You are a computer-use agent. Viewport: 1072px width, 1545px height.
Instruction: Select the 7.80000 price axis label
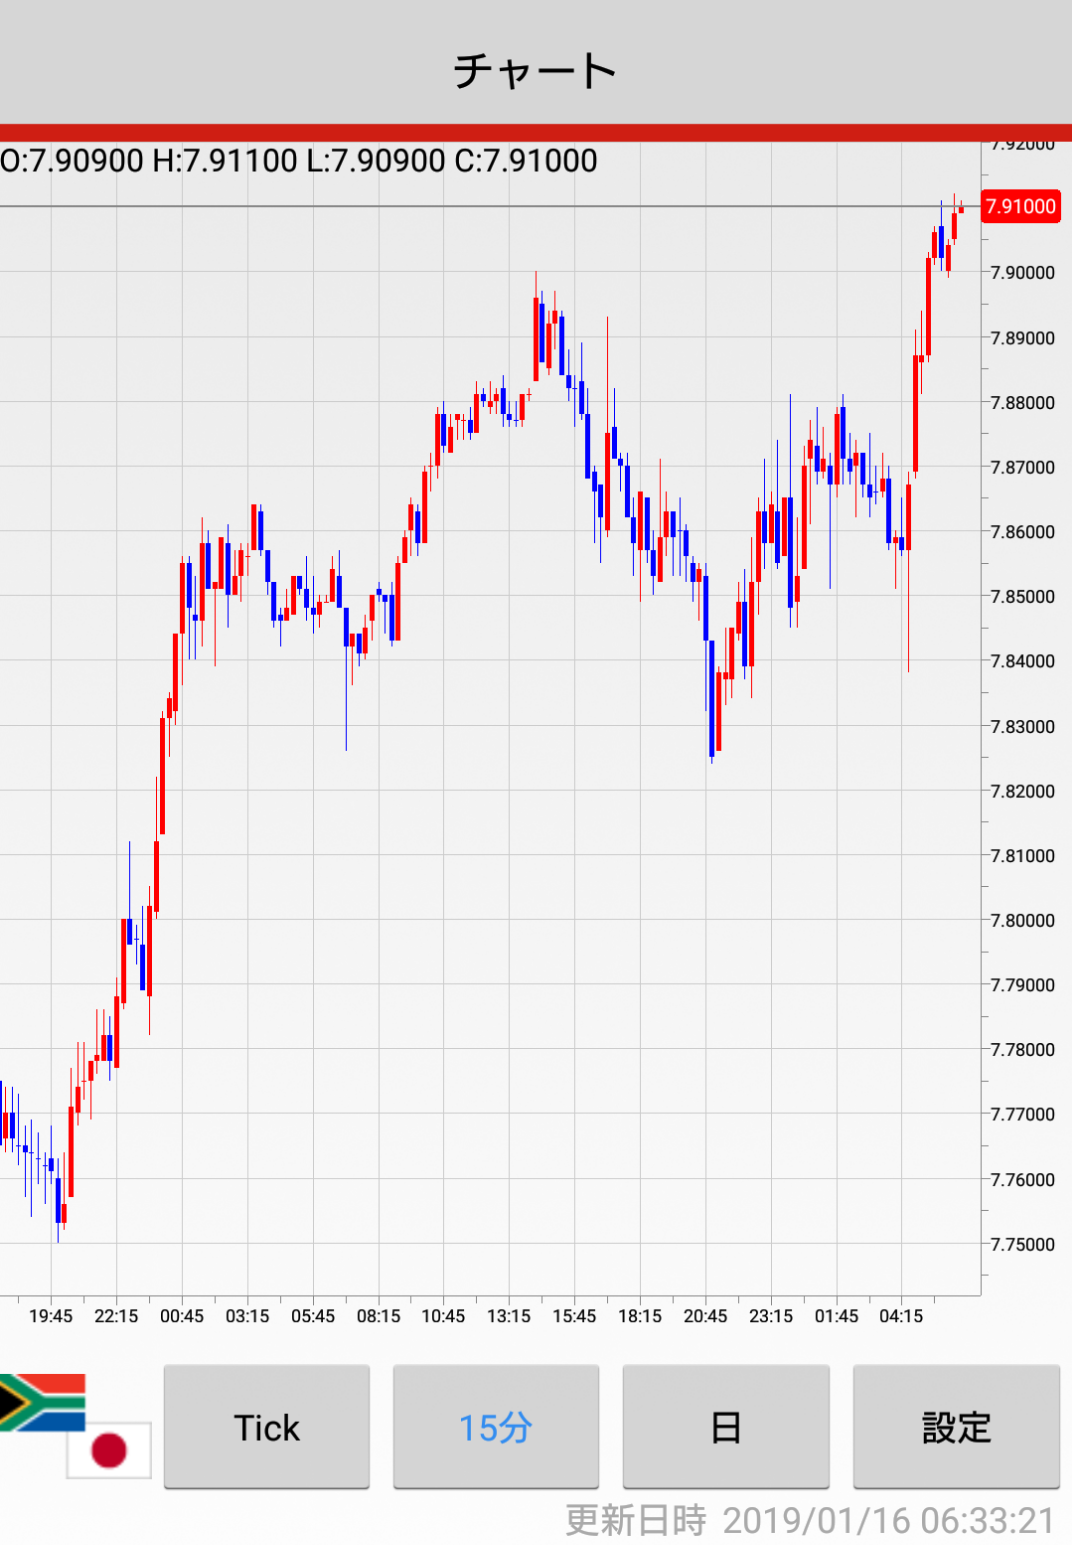tap(1022, 920)
